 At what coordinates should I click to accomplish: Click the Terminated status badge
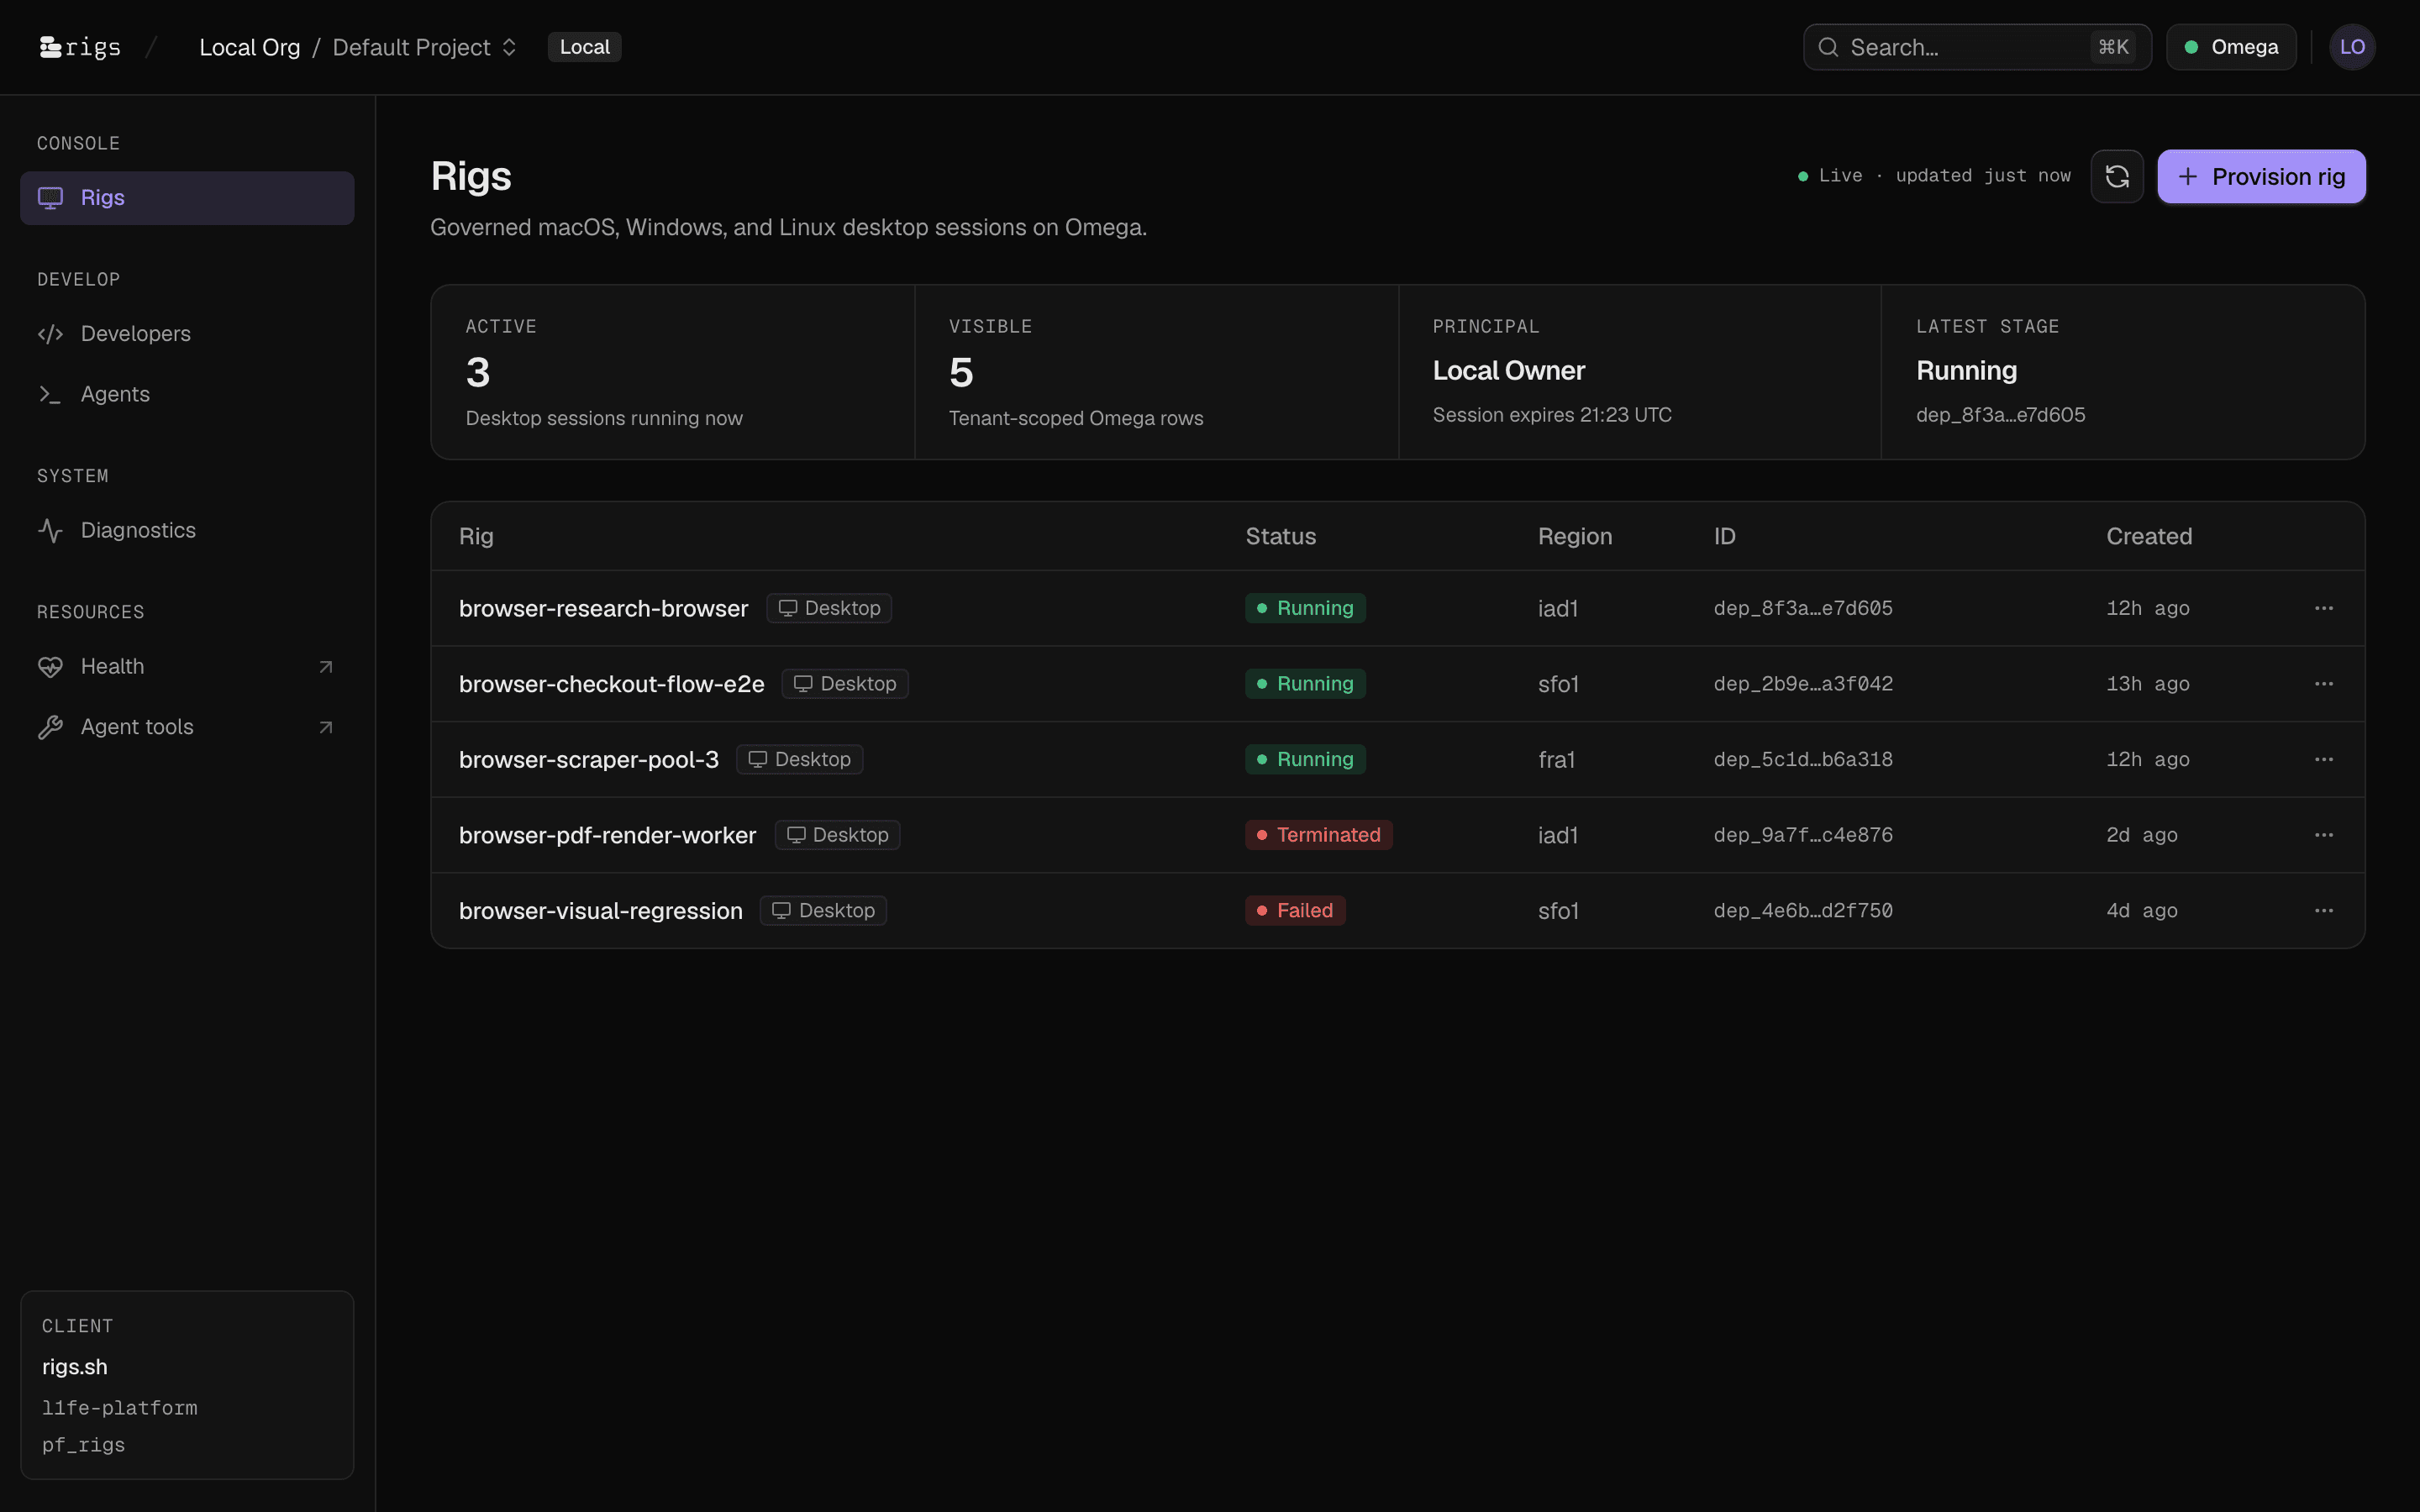pyautogui.click(x=1318, y=835)
